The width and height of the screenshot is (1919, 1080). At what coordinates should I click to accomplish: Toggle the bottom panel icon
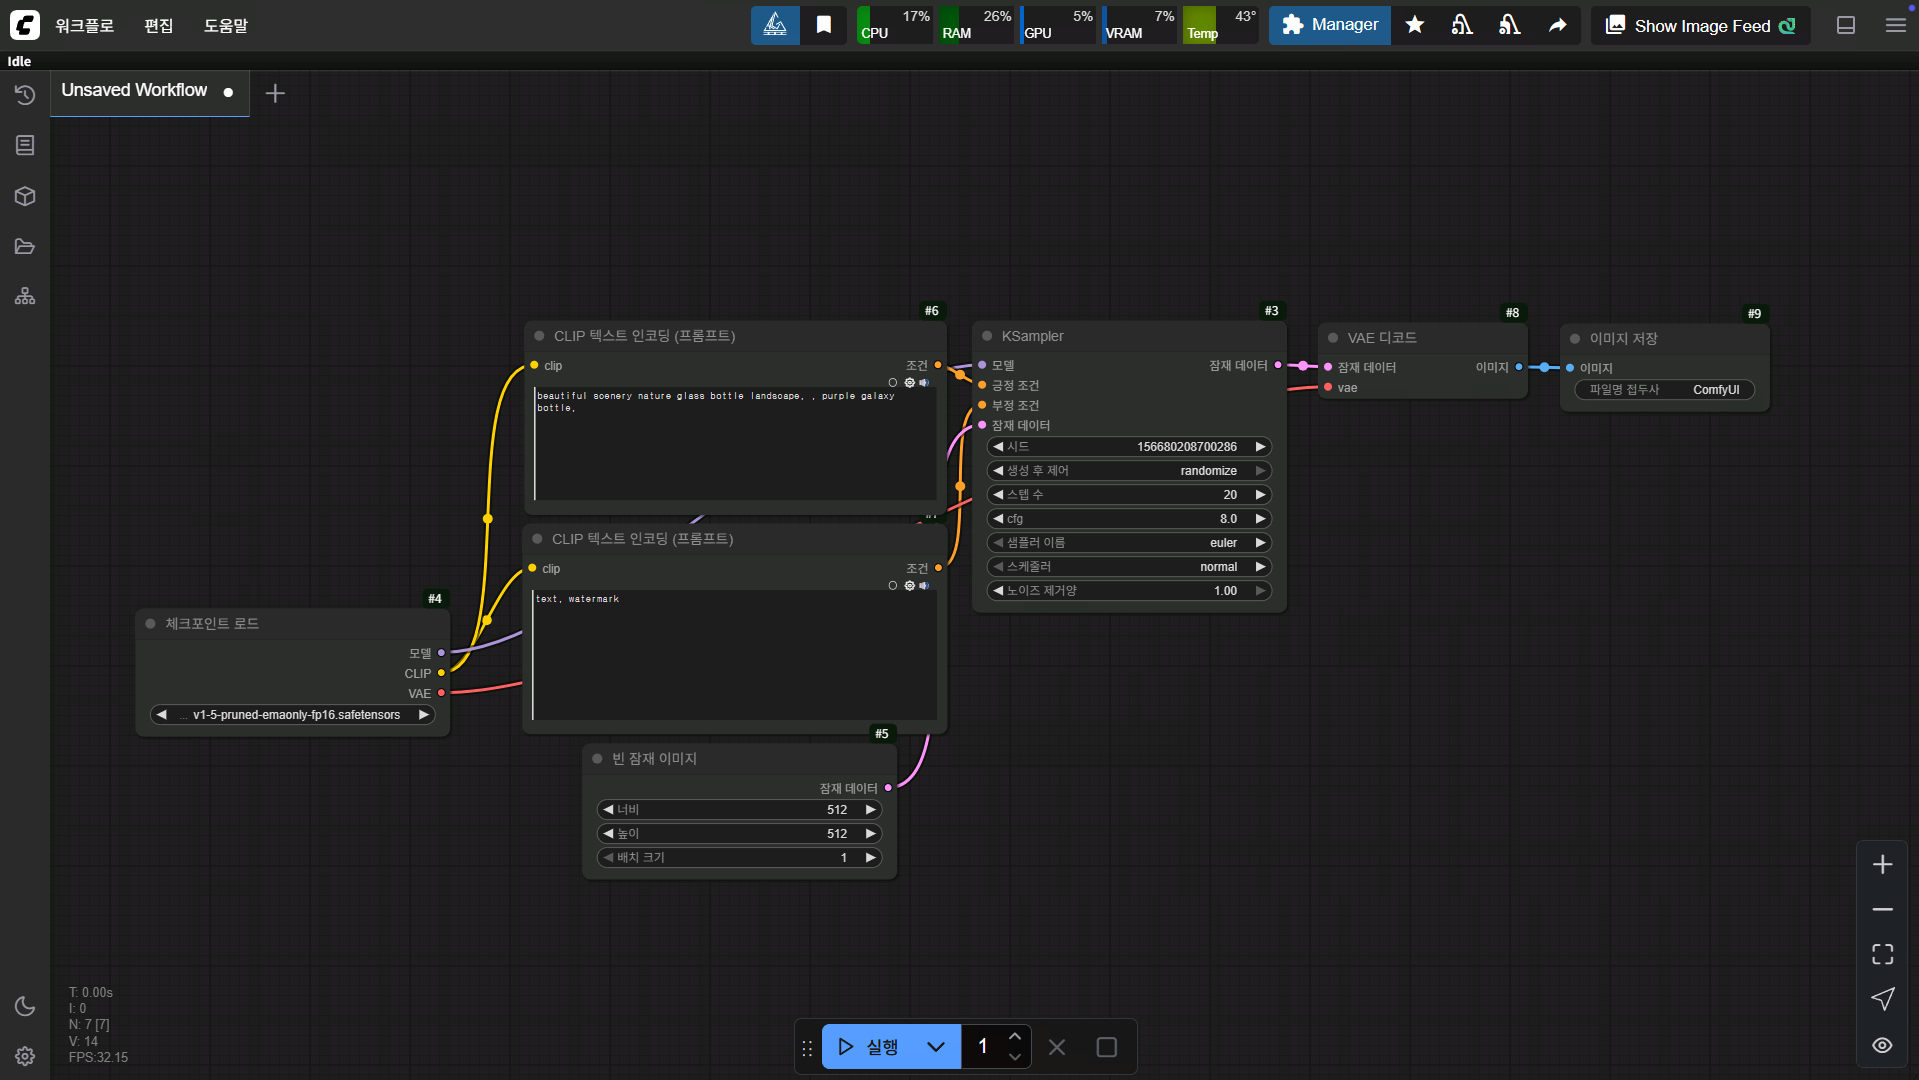(x=1846, y=25)
